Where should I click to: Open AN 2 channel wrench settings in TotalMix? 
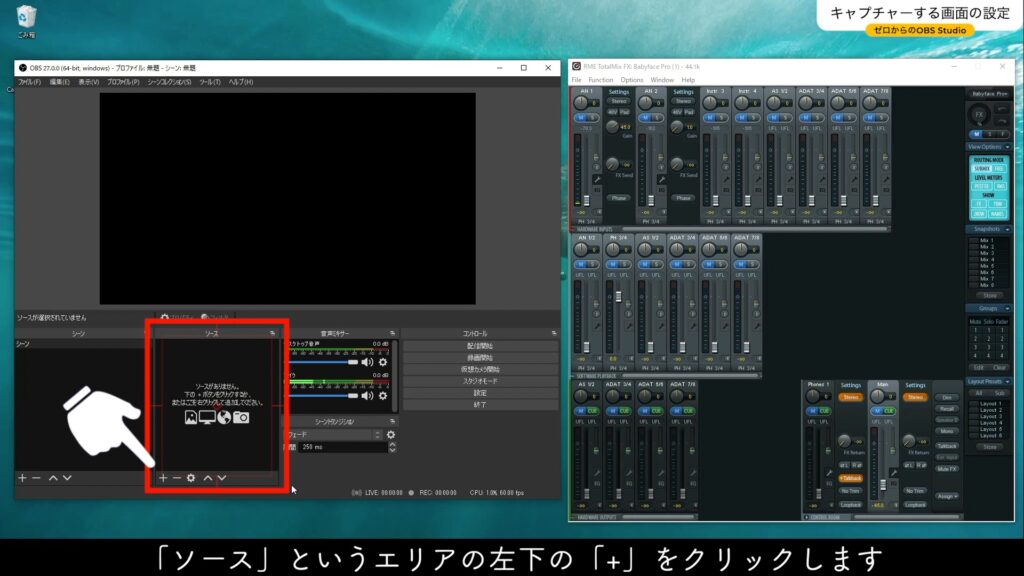pos(662,180)
